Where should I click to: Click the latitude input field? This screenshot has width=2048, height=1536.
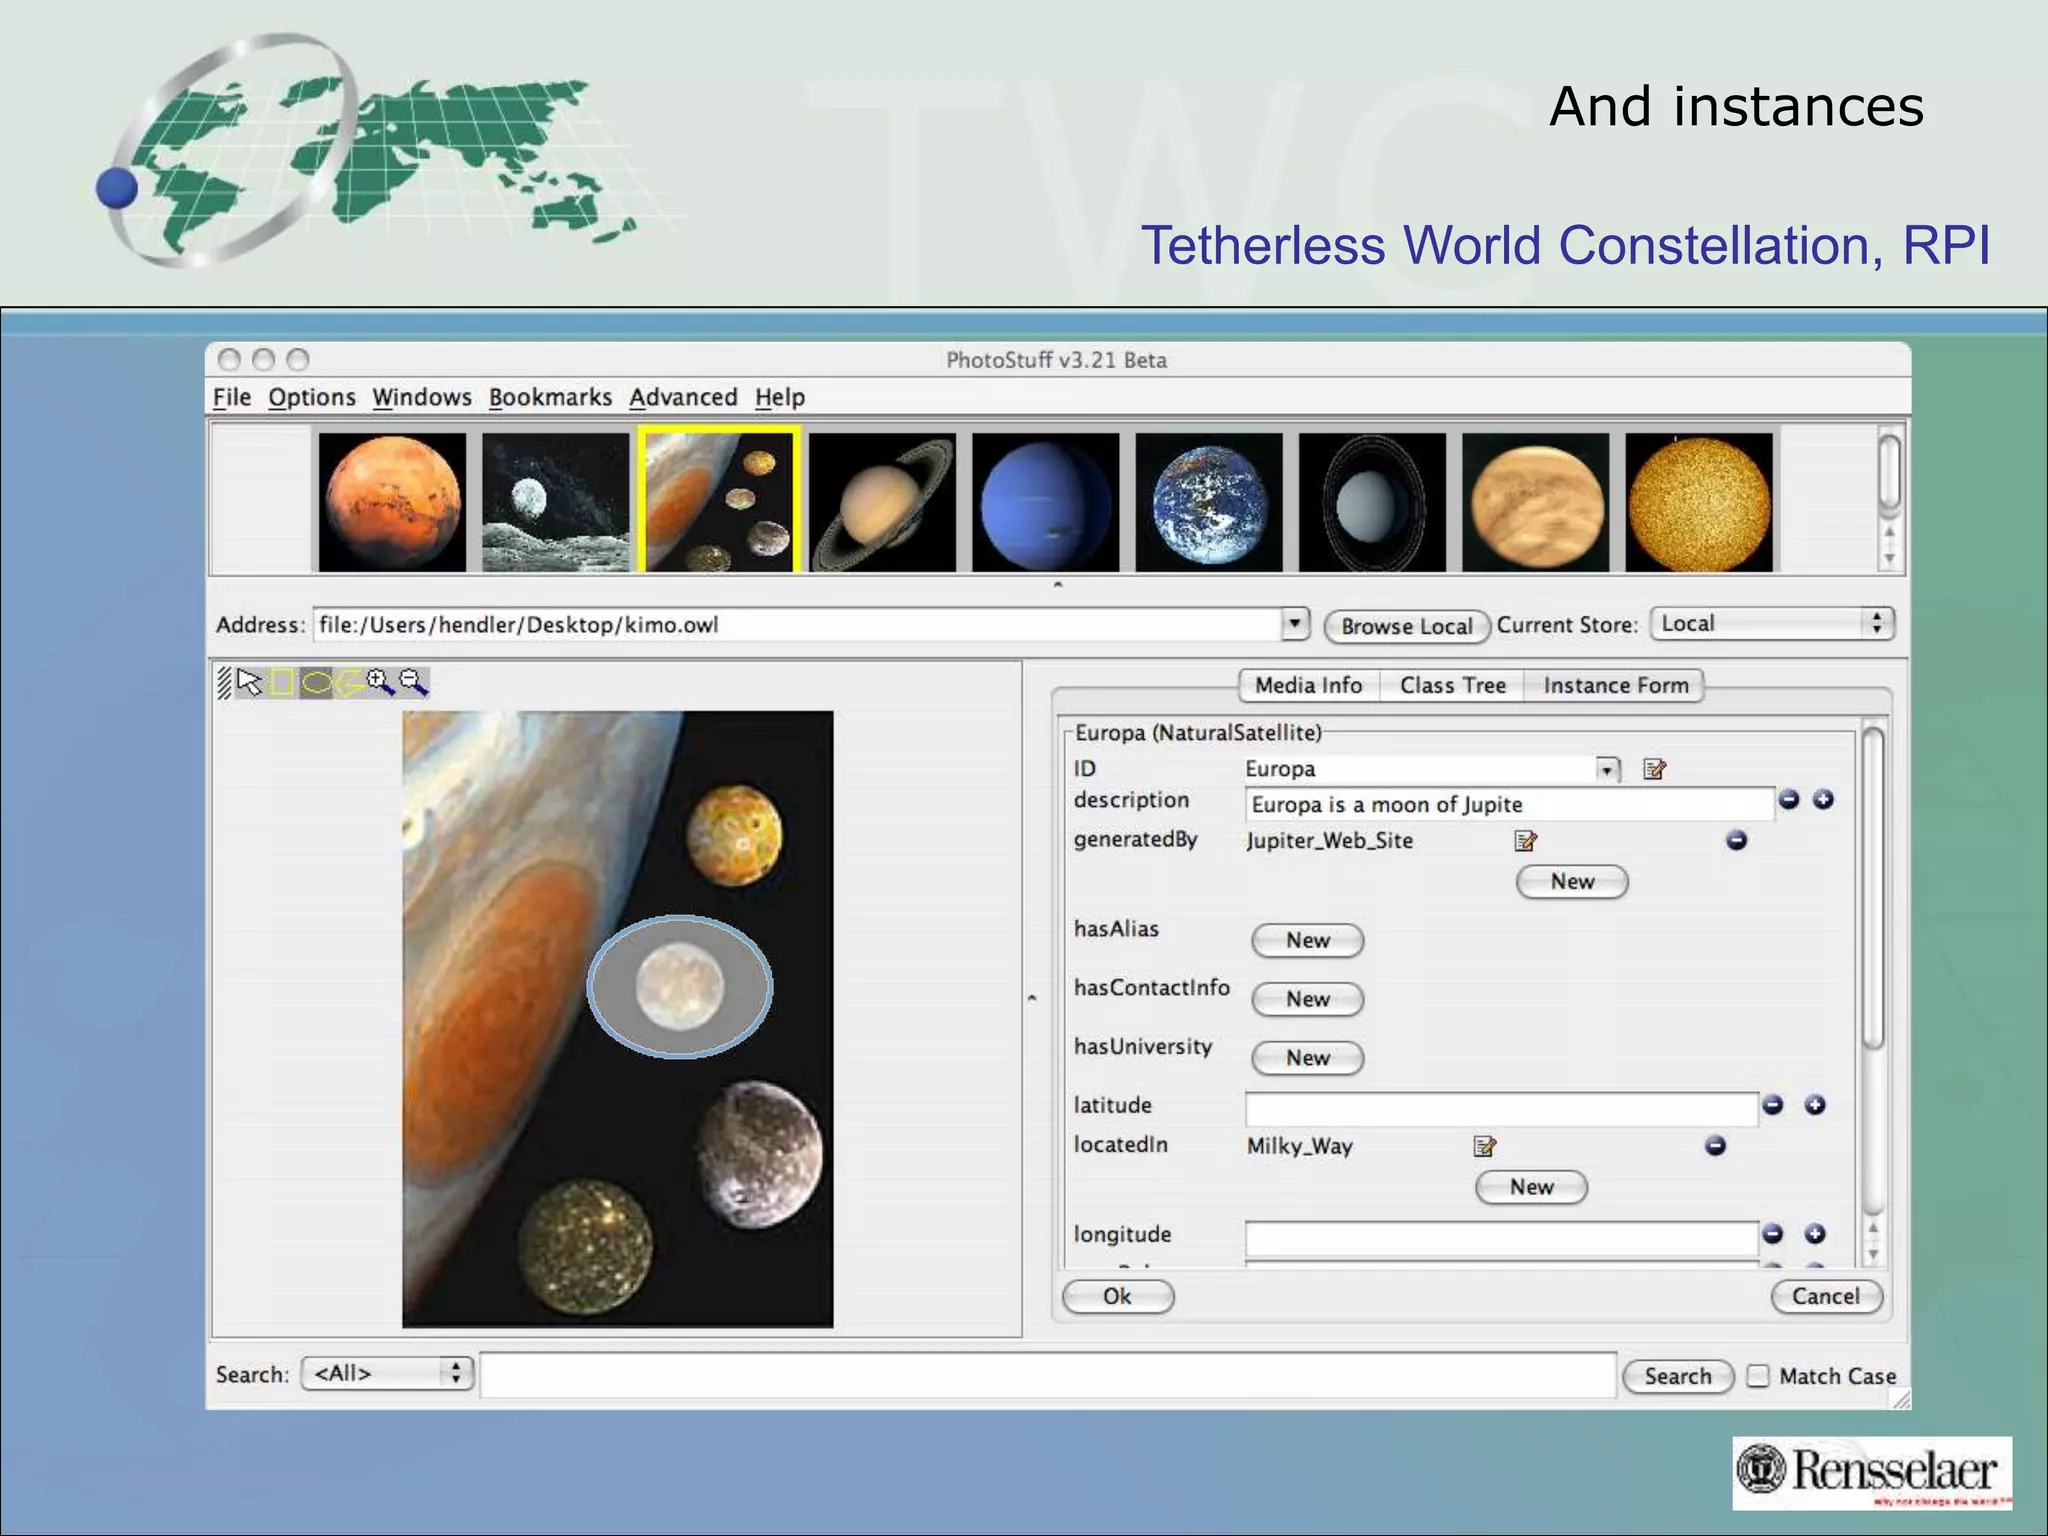pos(1501,1108)
